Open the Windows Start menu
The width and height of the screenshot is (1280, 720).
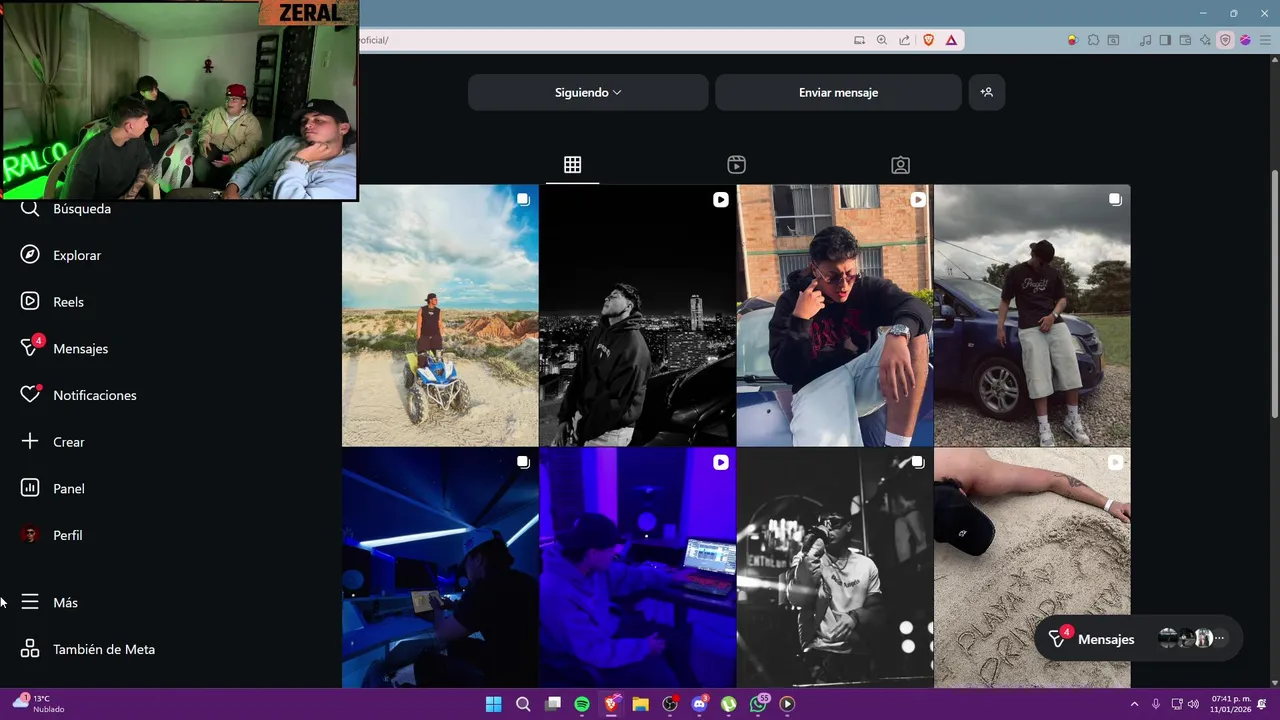[x=493, y=704]
